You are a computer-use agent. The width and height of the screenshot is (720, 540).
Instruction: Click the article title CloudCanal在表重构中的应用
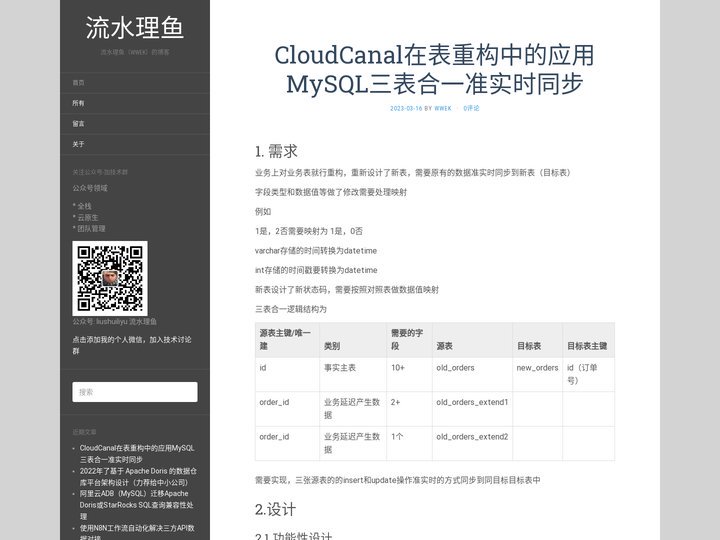(x=434, y=69)
